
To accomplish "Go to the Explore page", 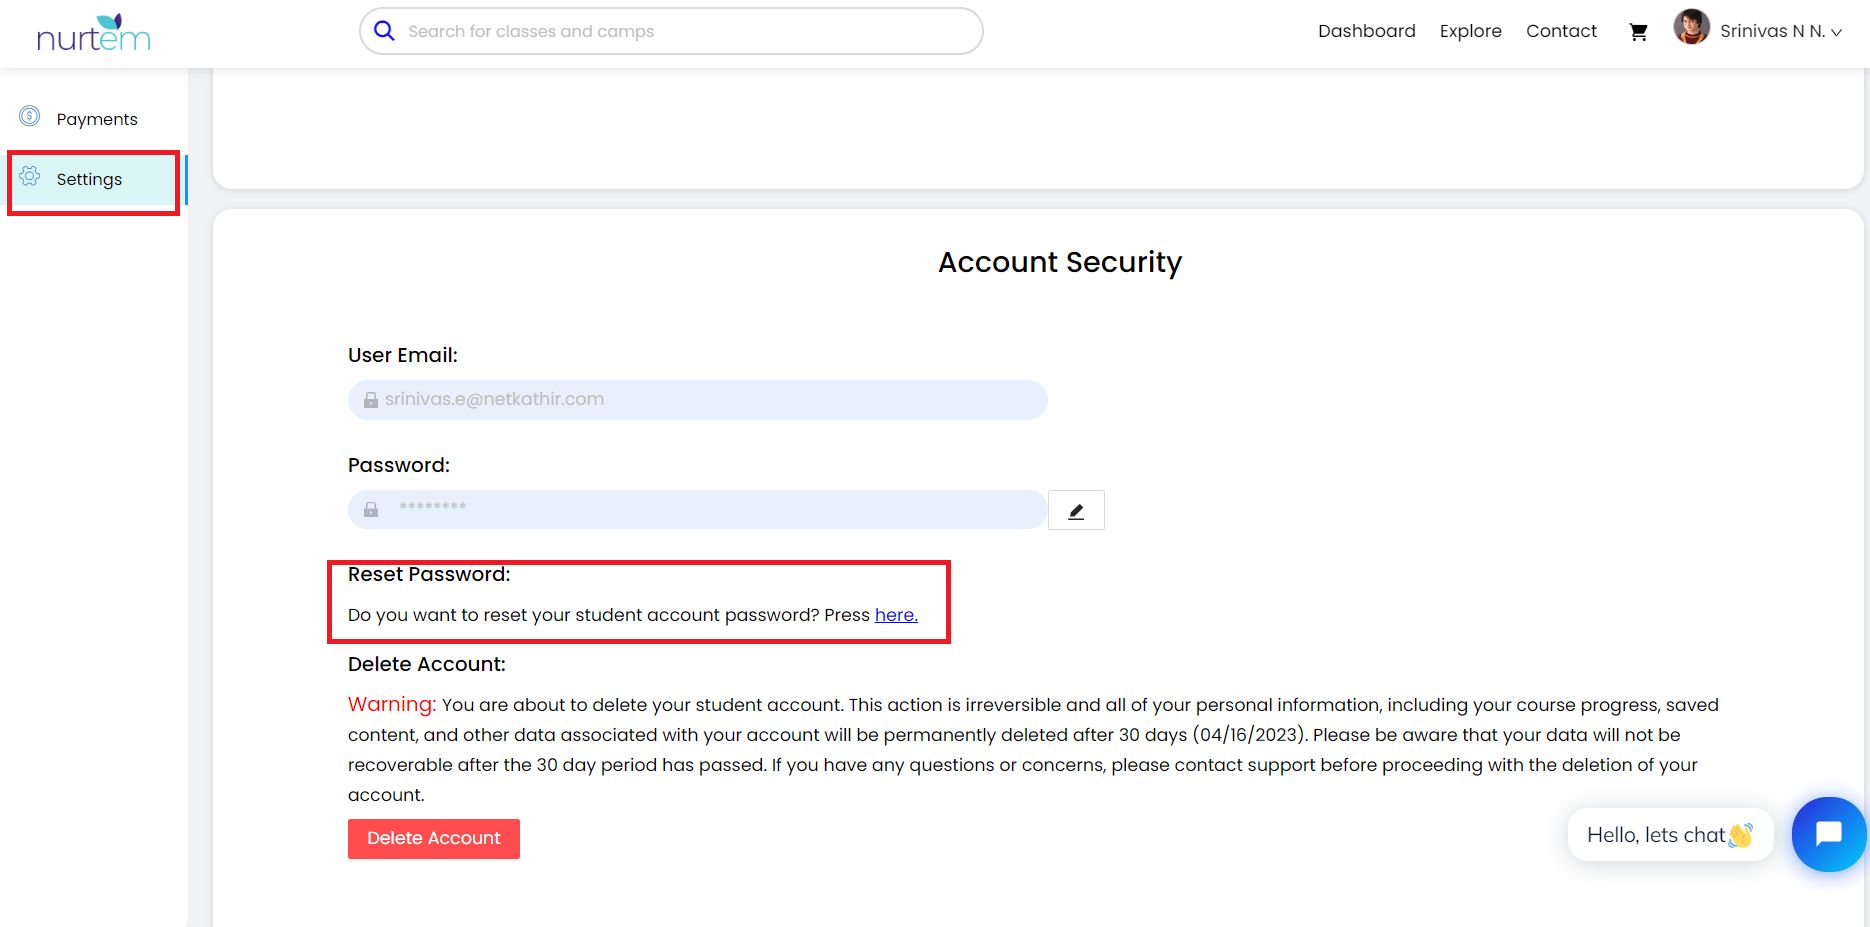I will [1470, 31].
